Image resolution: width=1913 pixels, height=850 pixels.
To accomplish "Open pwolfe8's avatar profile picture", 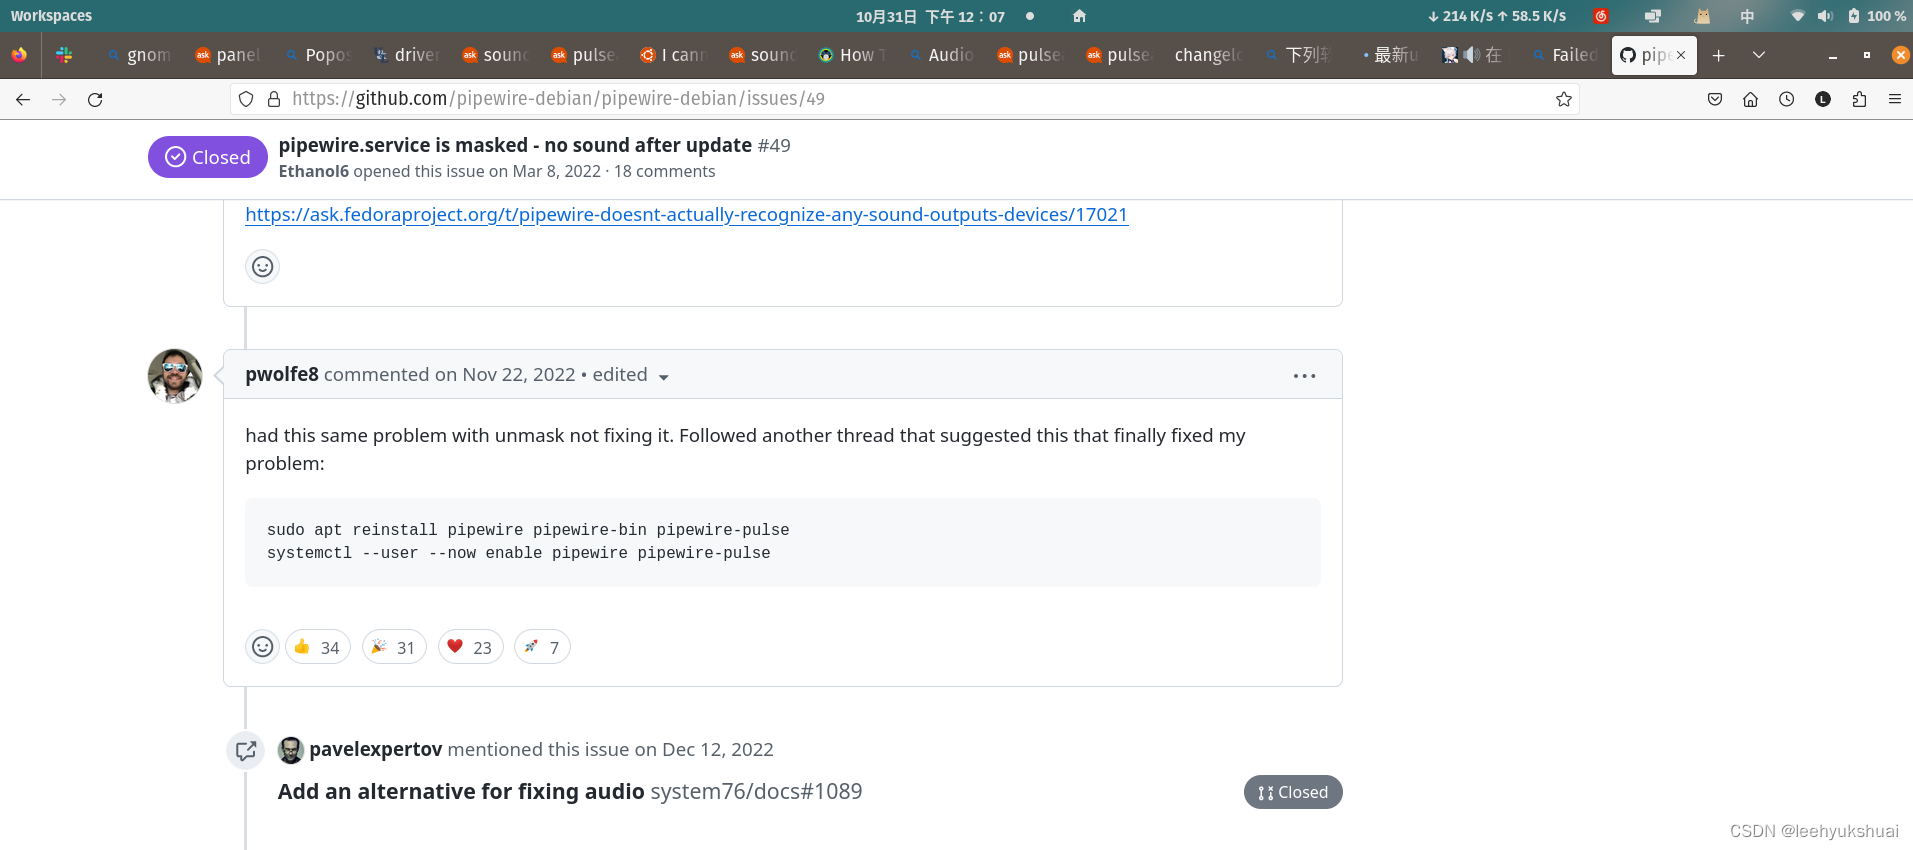I will [175, 376].
